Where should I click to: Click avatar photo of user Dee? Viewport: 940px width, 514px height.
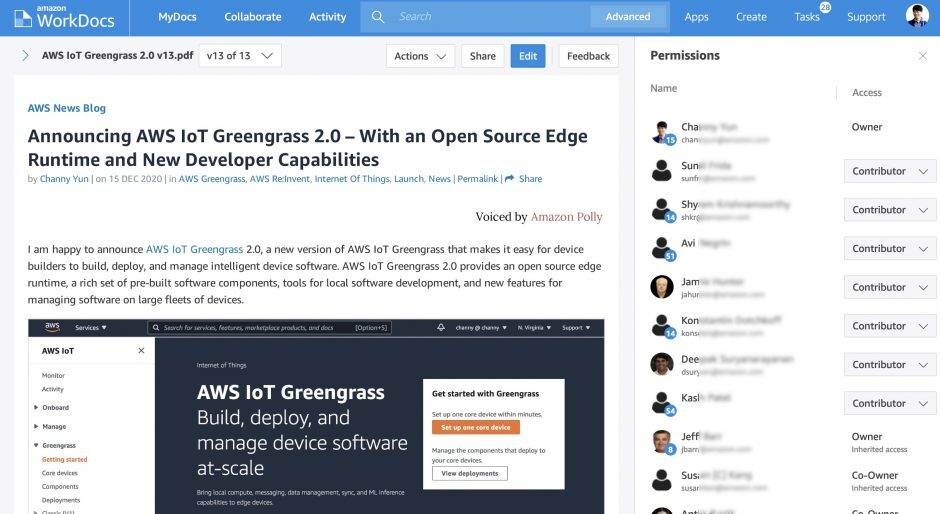point(662,364)
